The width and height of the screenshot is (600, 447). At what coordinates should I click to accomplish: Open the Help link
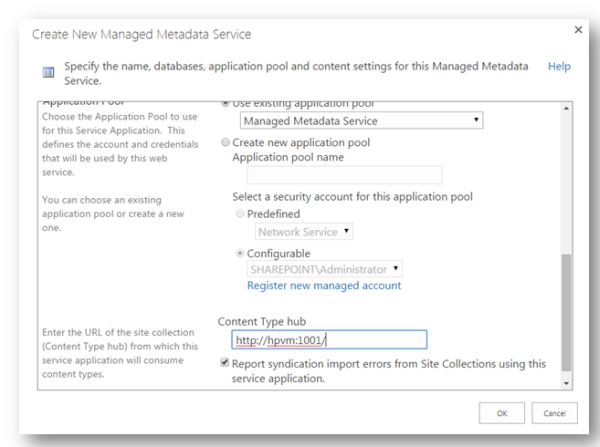click(559, 65)
